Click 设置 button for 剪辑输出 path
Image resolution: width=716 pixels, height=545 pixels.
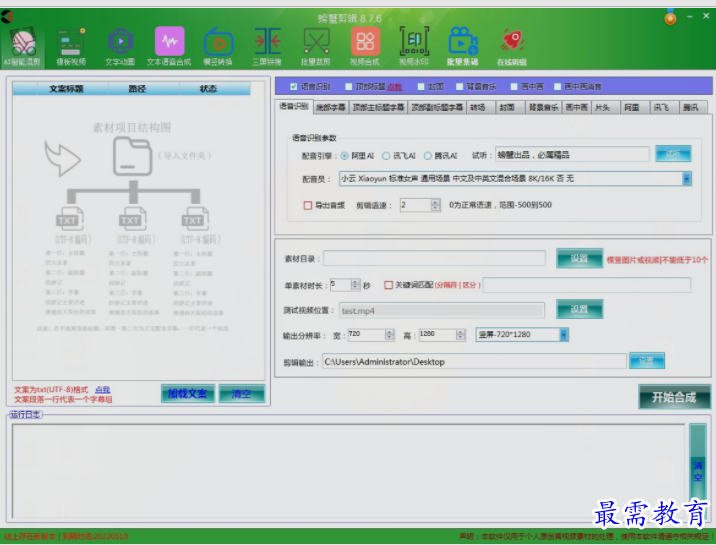click(x=647, y=361)
